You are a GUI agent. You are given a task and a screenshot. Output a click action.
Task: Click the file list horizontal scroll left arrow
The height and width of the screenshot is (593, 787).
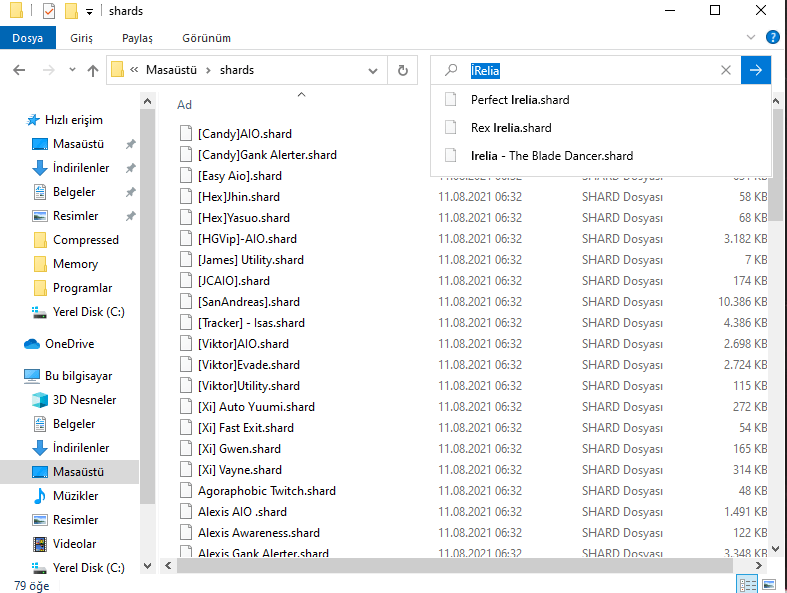168,566
